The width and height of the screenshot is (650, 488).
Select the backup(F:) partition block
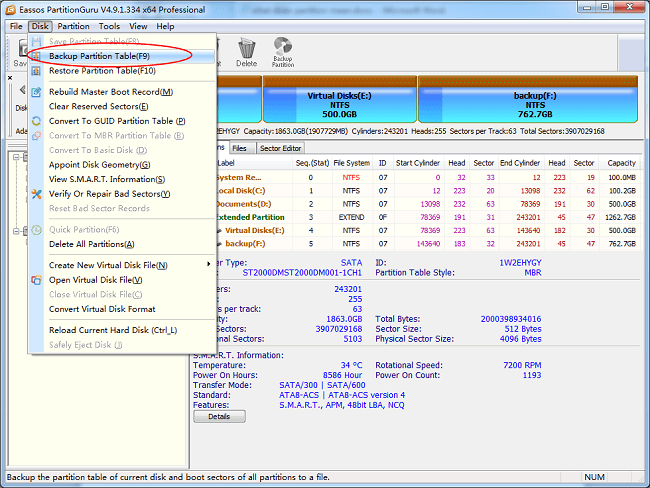click(x=528, y=100)
